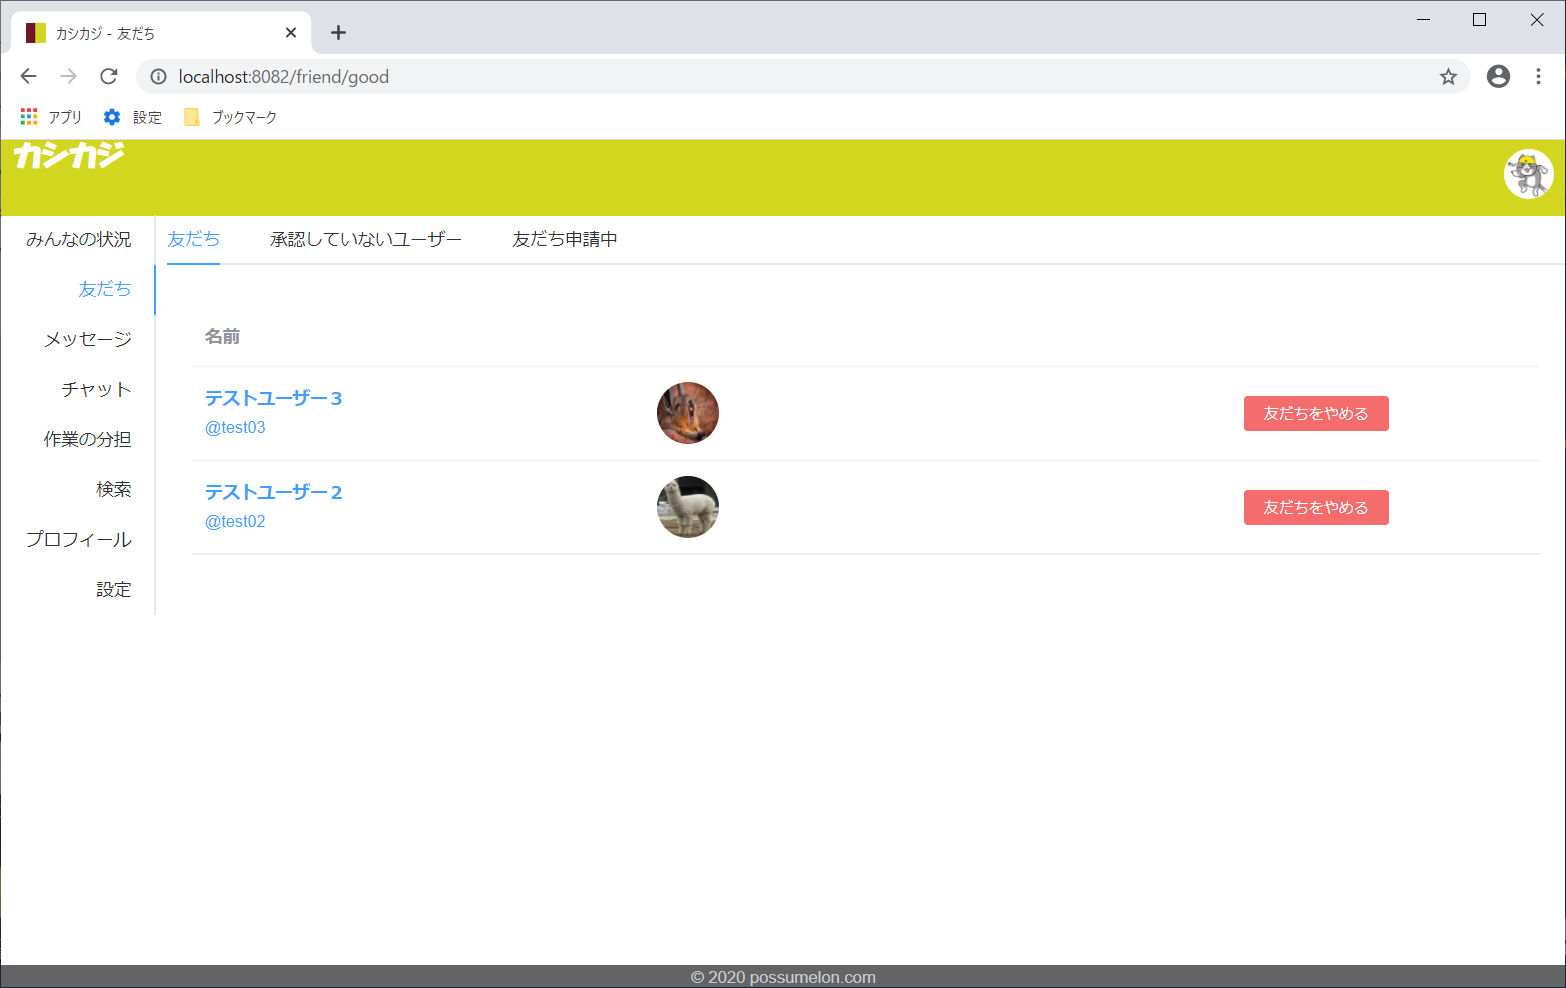Activate the カシカジ - 友だち browser tab

pyautogui.click(x=162, y=33)
